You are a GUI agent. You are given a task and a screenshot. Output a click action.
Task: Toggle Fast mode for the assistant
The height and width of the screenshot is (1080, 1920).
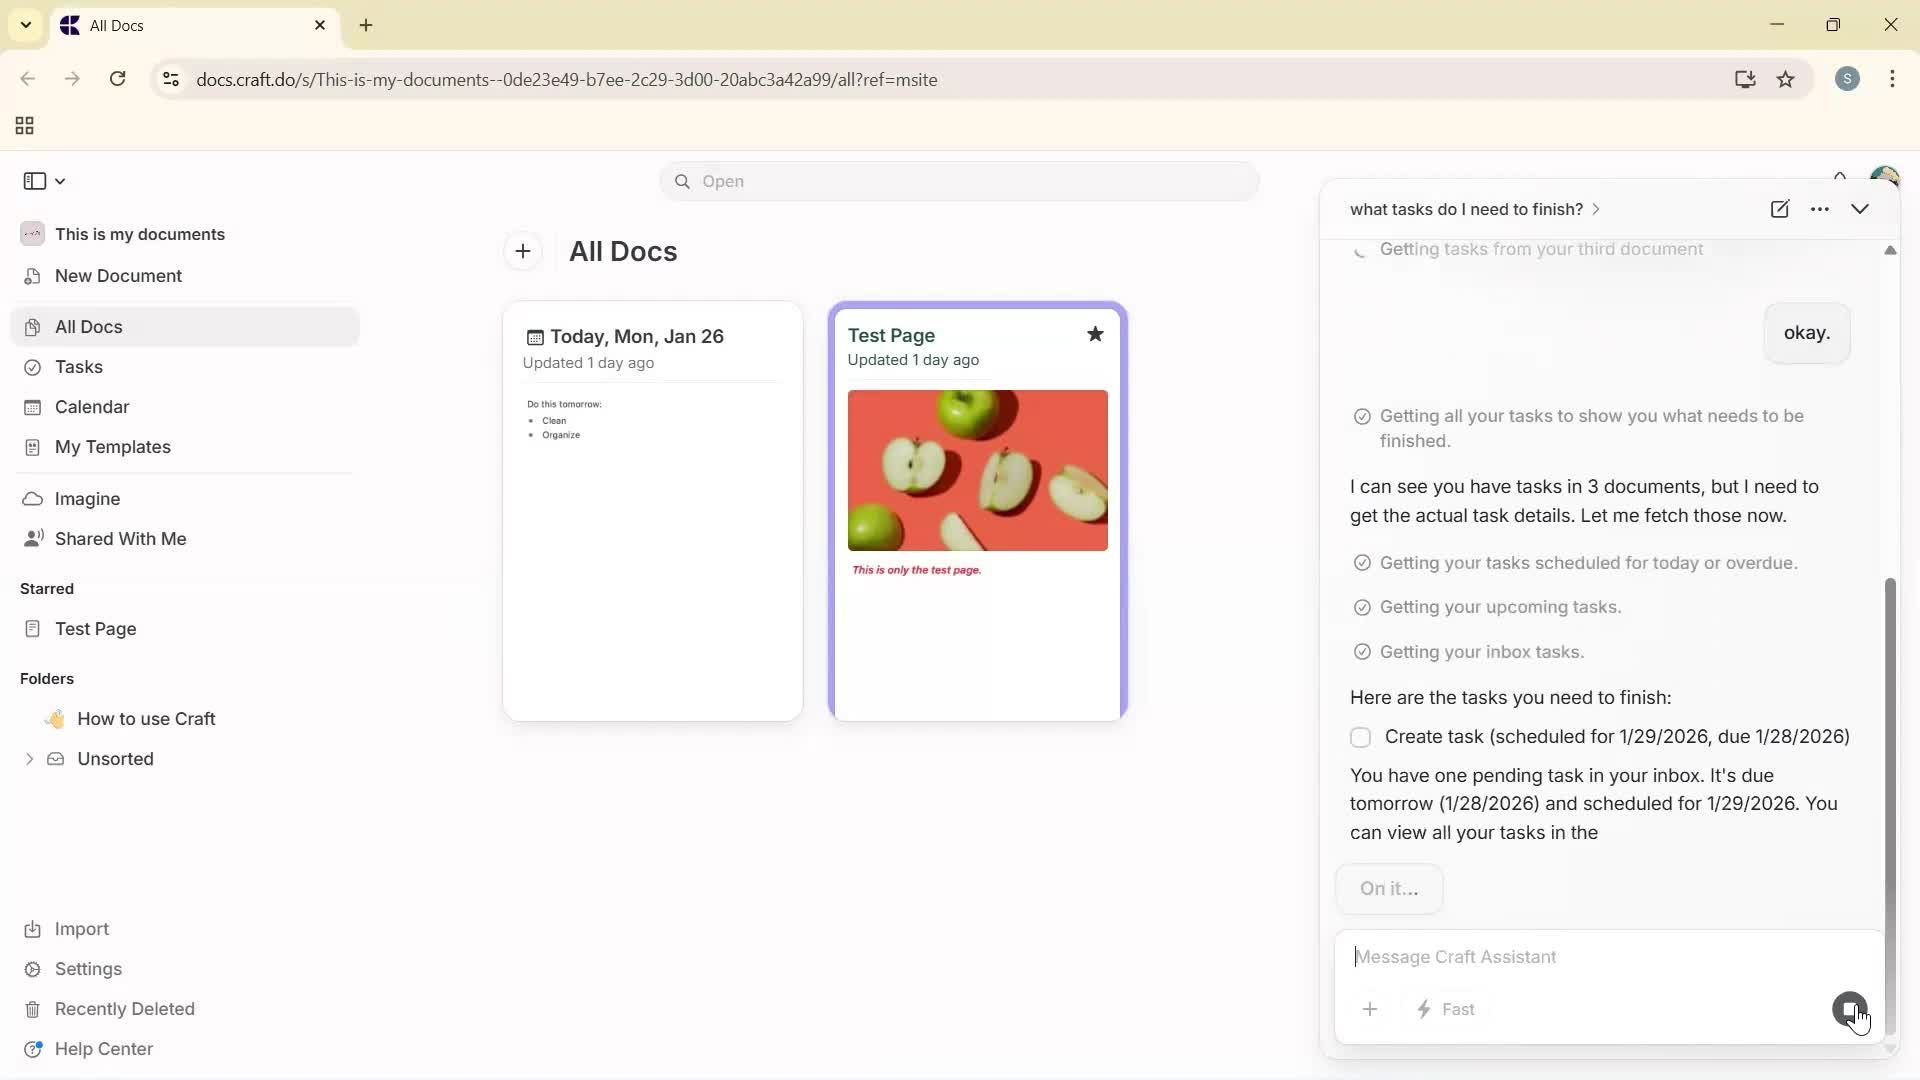(x=1447, y=1009)
